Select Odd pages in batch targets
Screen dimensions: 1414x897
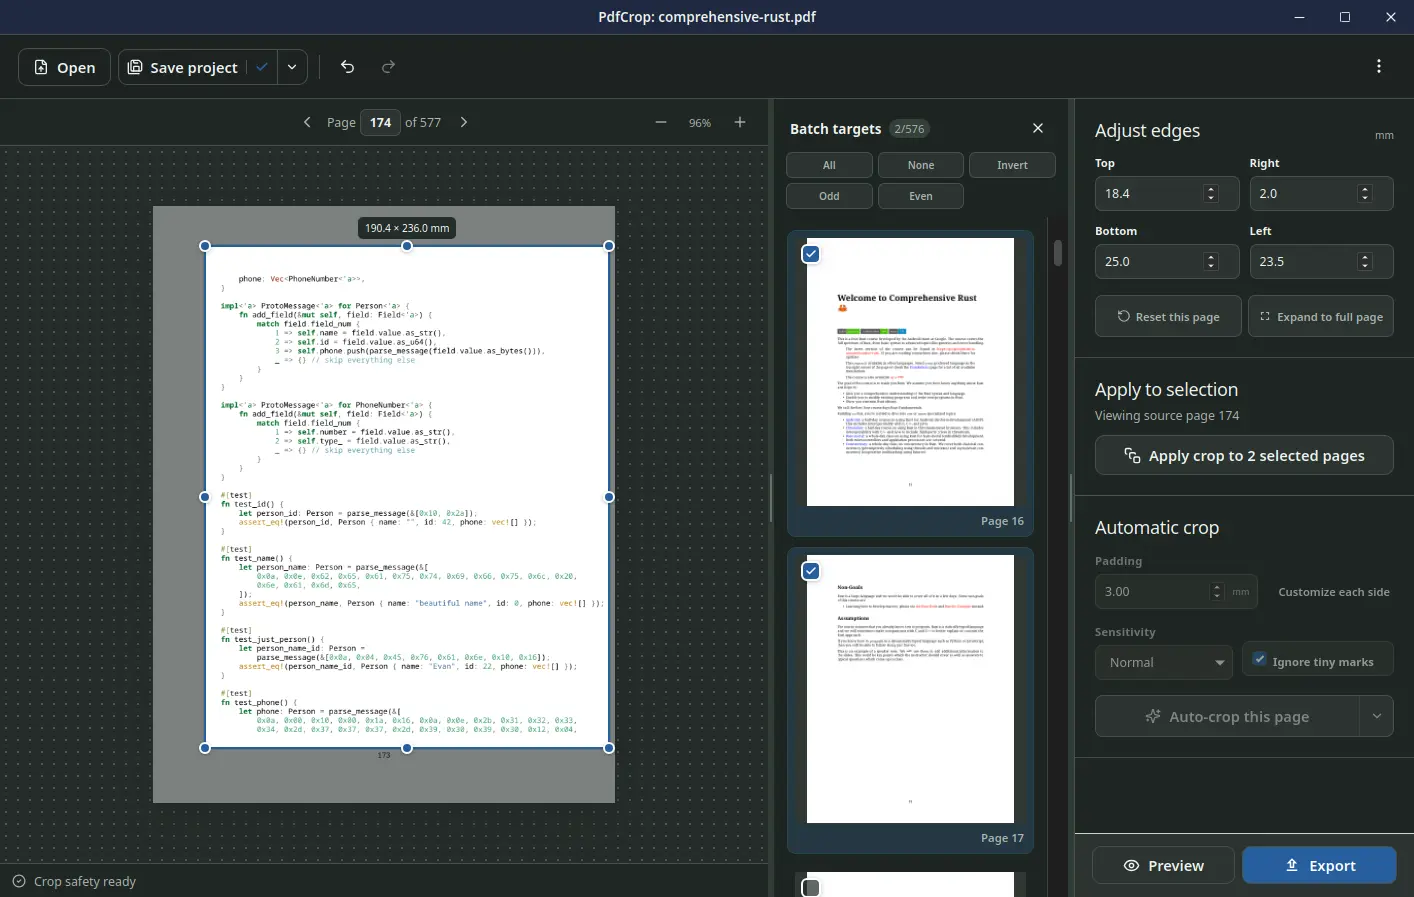(829, 196)
